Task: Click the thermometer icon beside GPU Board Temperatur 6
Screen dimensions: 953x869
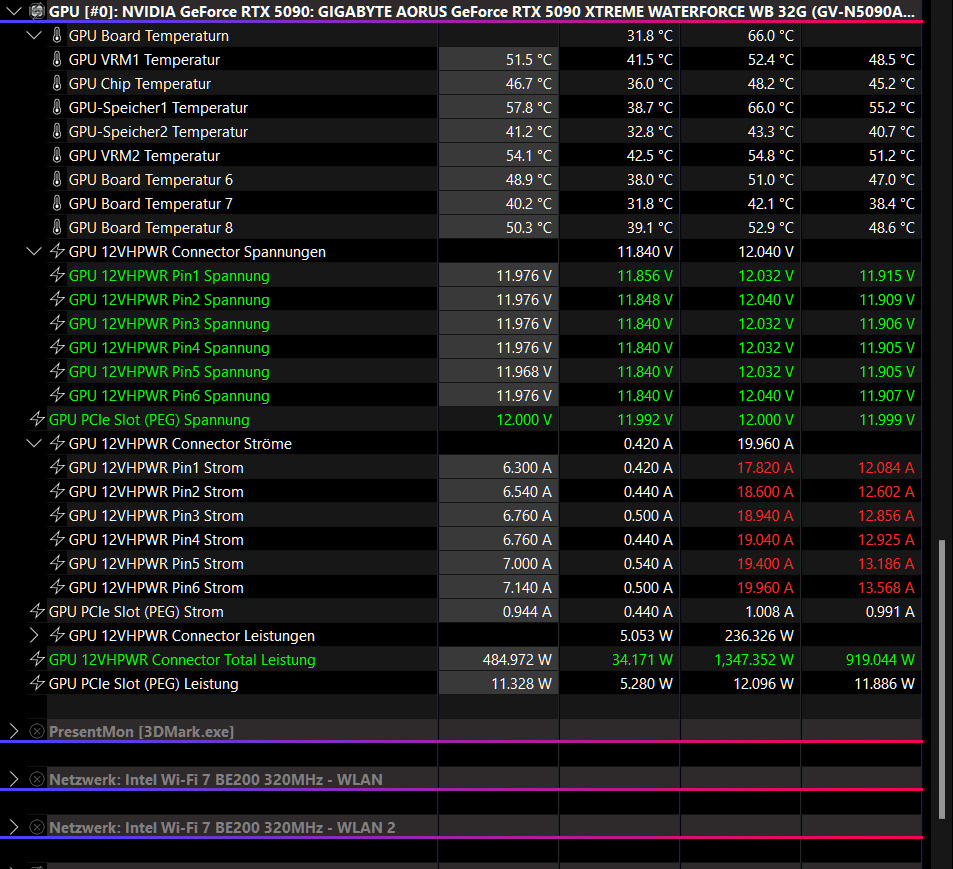Action: 57,179
